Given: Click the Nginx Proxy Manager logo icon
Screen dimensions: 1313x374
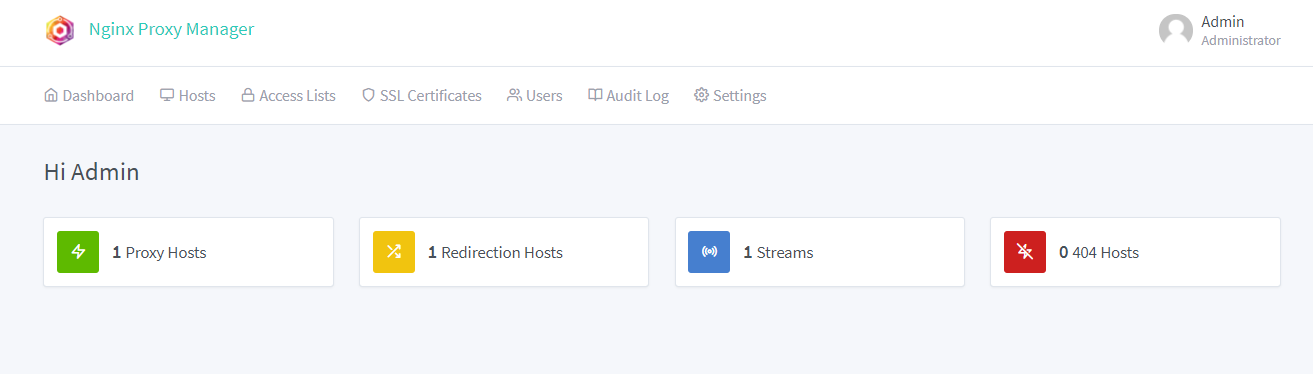Looking at the screenshot, I should point(60,30).
